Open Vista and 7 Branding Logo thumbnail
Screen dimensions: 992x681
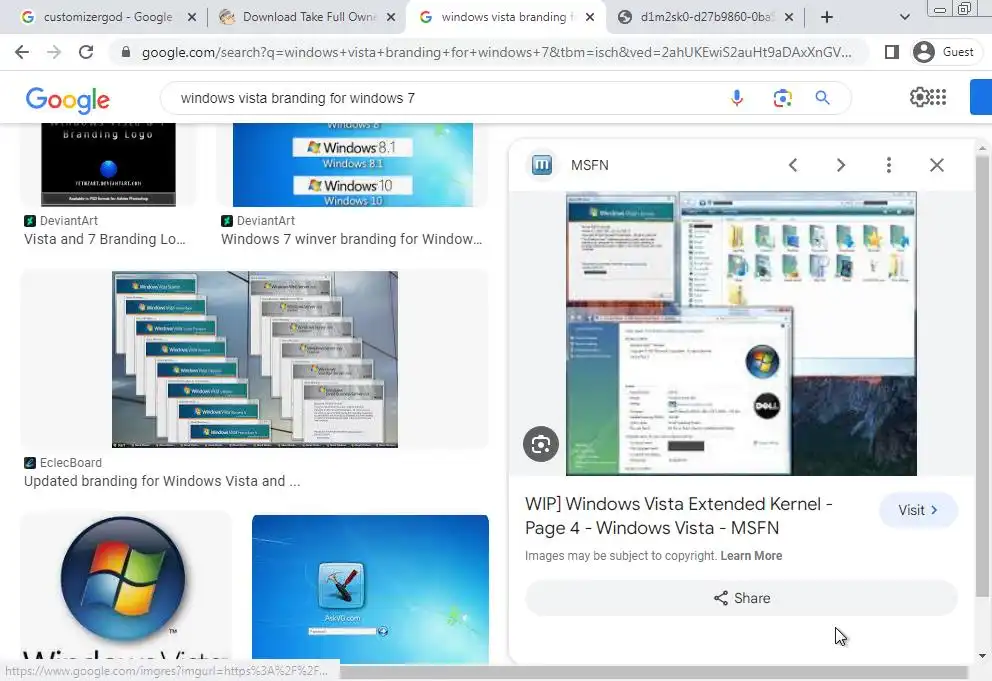(x=108, y=165)
